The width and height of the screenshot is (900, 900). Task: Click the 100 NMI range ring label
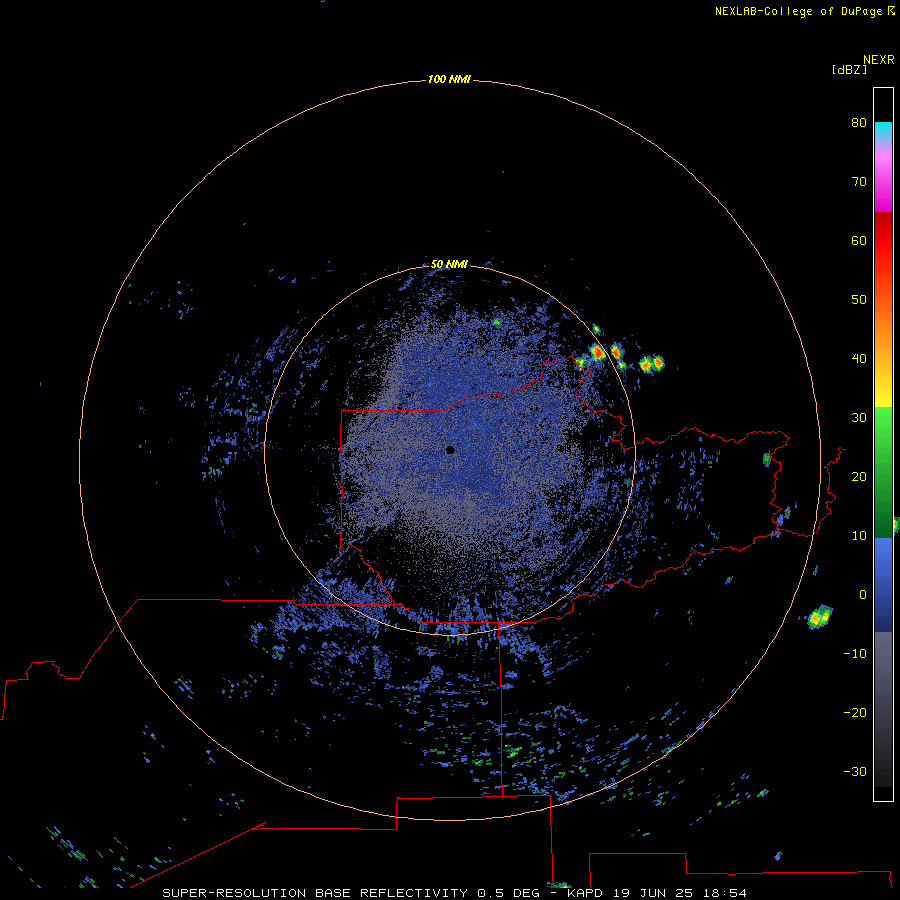449,79
